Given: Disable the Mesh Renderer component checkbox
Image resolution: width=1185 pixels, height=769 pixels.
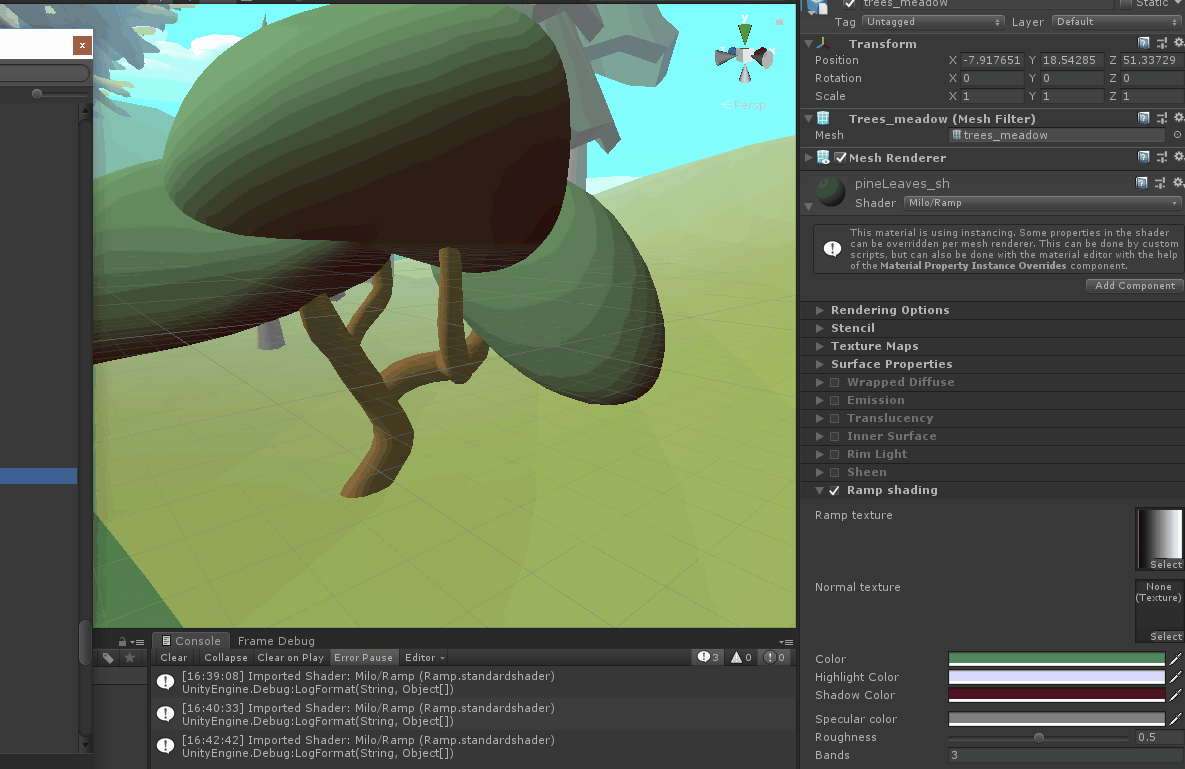Looking at the screenshot, I should click(x=841, y=158).
